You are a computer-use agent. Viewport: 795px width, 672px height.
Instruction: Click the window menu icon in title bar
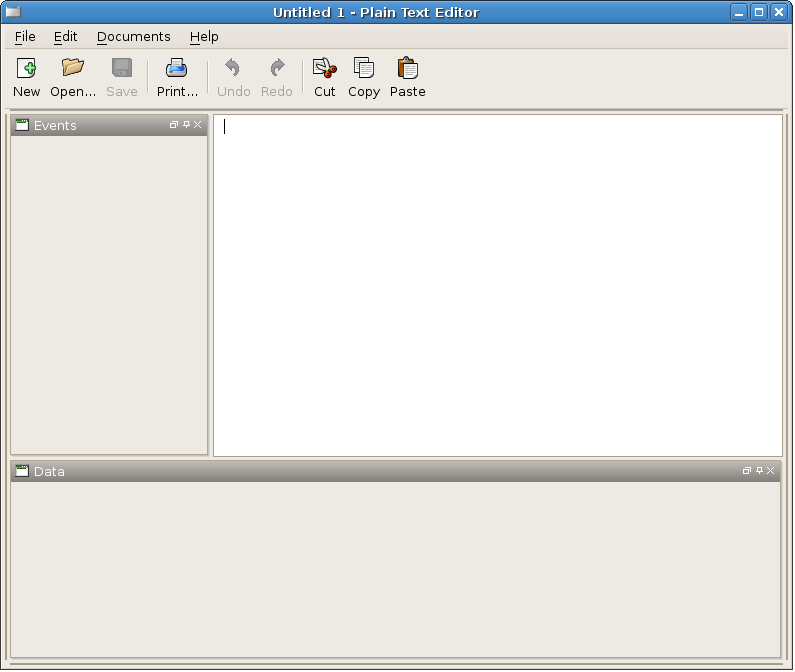(13, 12)
